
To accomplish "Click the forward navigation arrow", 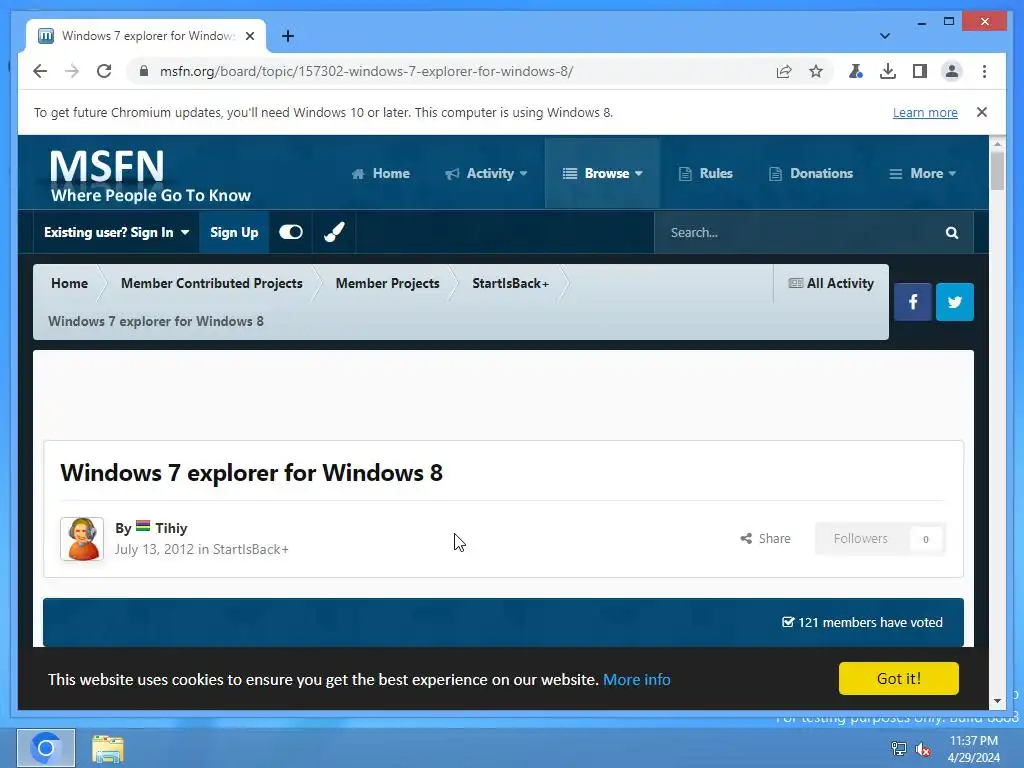I will click(x=72, y=71).
